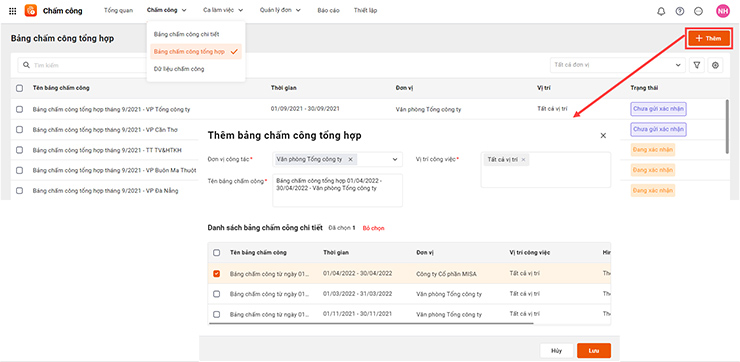Open the notifications bell icon
The image size is (740, 362).
pyautogui.click(x=661, y=11)
